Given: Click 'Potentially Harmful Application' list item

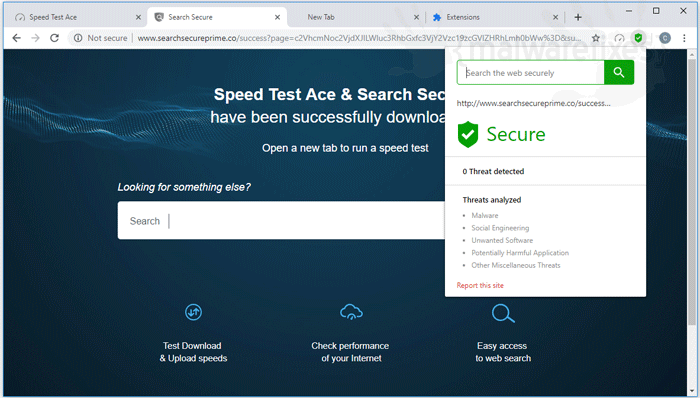Looking at the screenshot, I should point(520,253).
